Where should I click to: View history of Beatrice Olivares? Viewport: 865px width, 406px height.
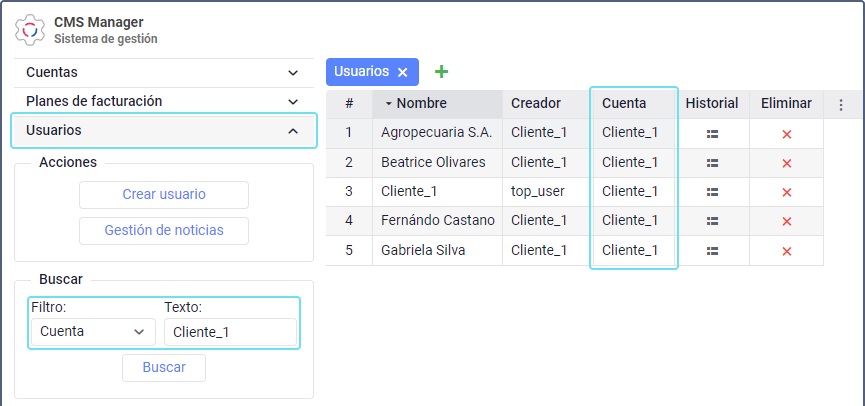click(712, 163)
